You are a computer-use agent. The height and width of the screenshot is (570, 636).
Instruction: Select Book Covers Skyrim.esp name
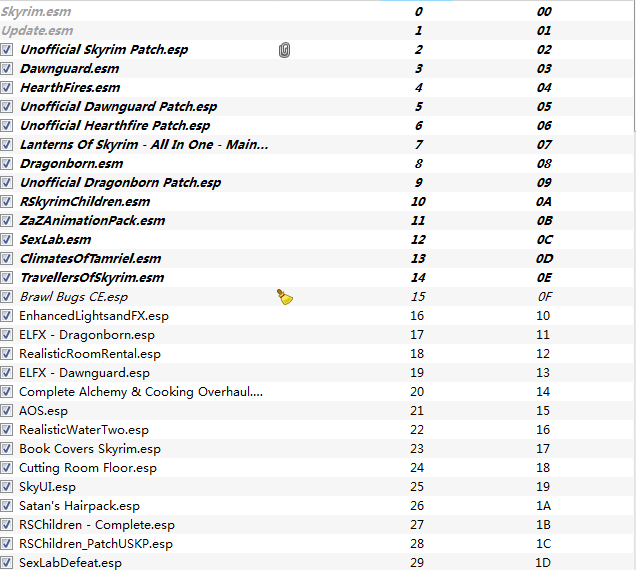(90, 449)
